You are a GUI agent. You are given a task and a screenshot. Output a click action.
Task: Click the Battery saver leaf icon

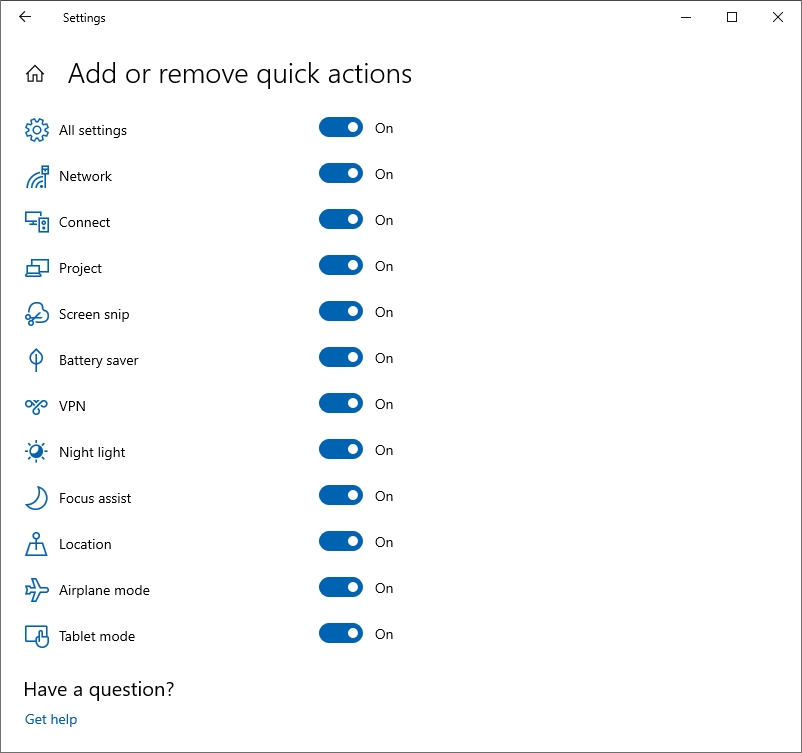[36, 360]
